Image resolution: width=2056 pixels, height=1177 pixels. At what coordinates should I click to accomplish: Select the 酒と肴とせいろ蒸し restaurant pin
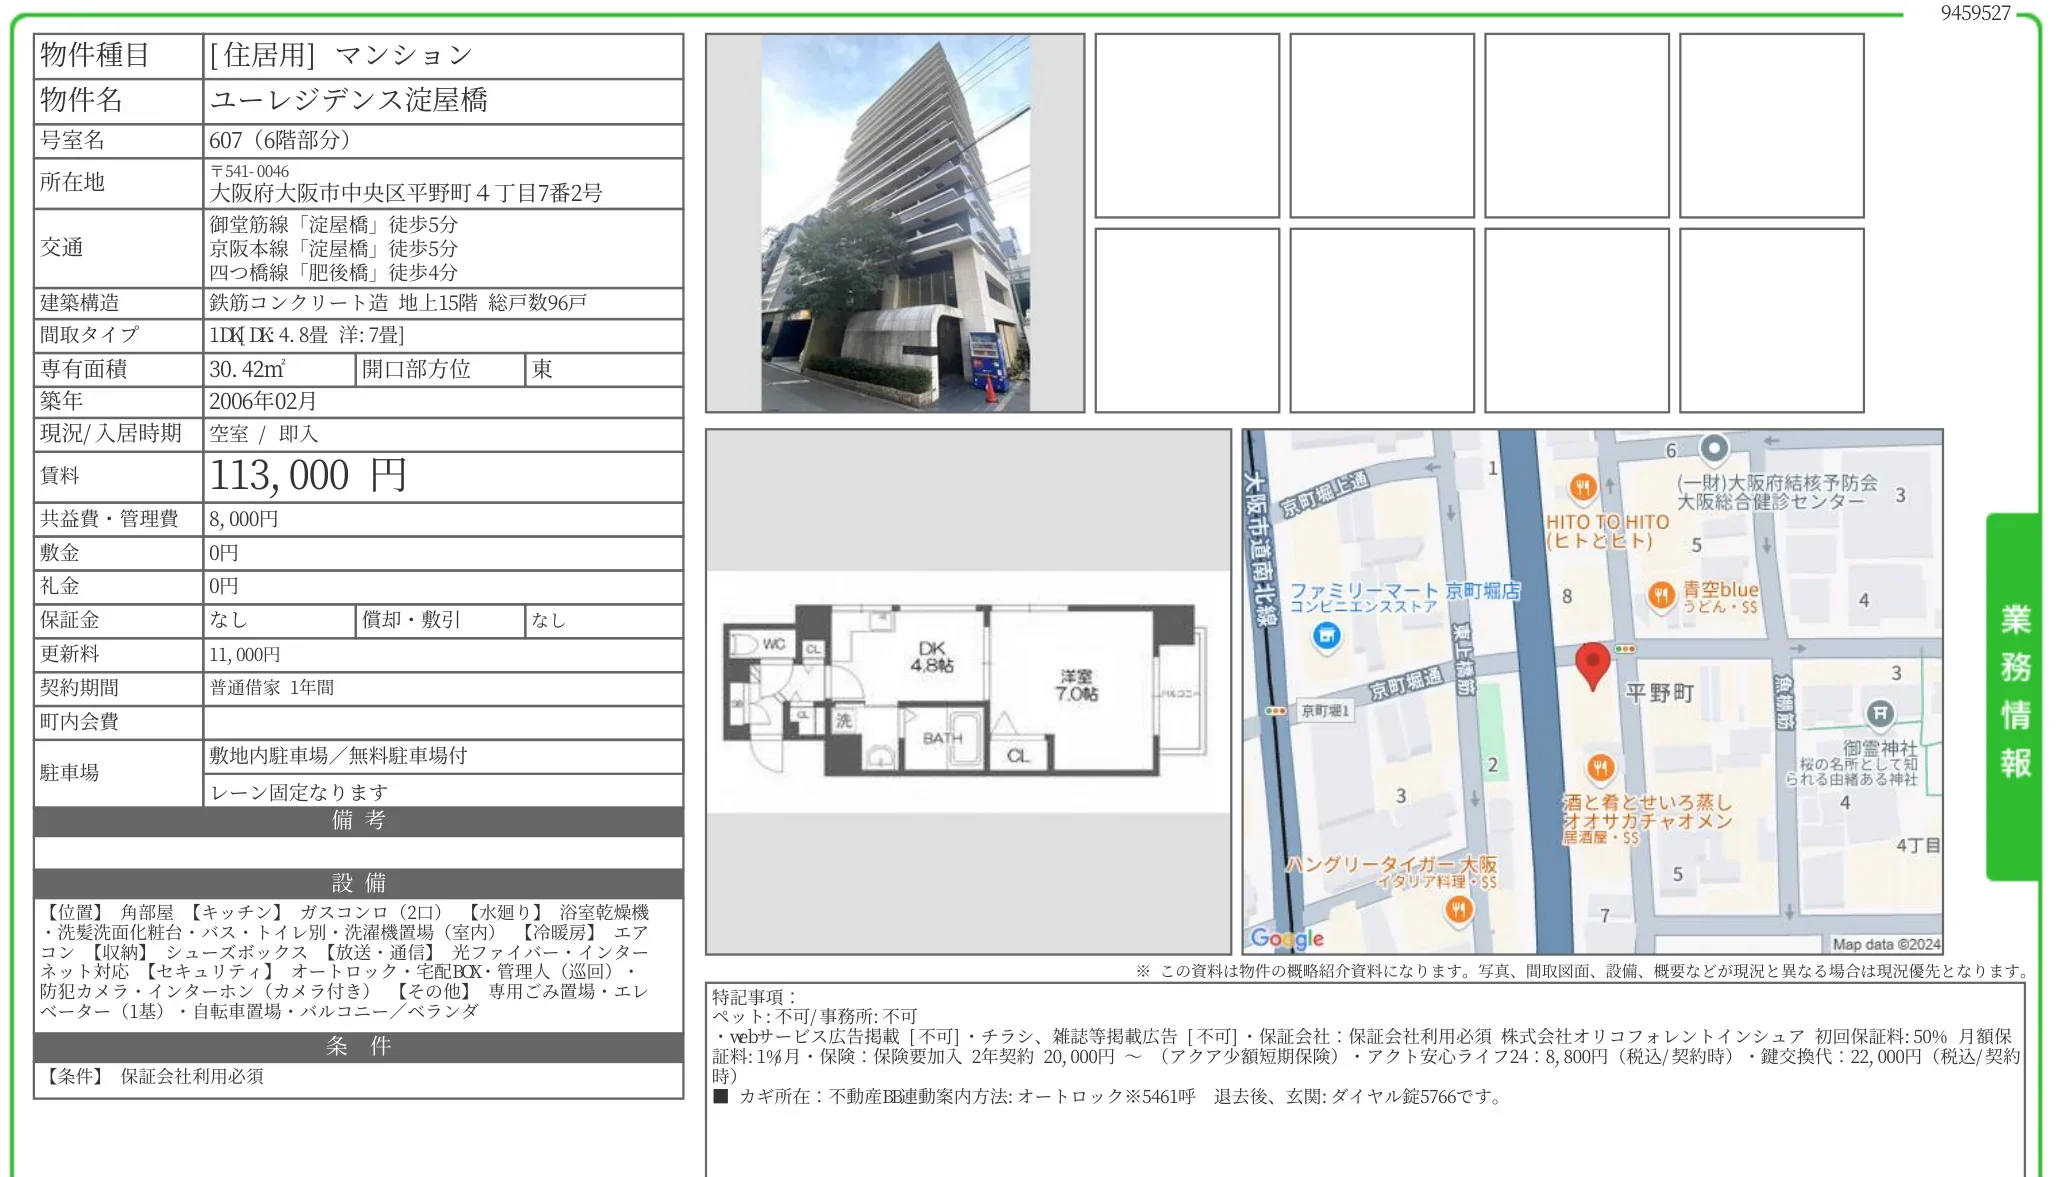coord(1600,768)
